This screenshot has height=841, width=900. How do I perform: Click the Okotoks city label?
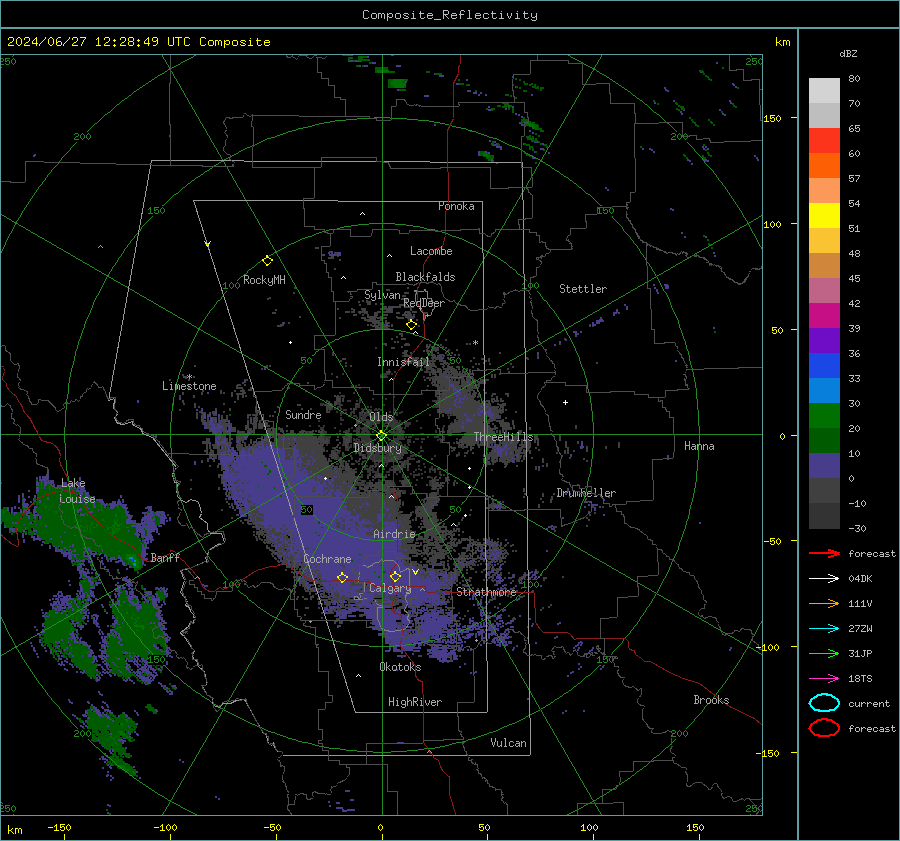400,667
